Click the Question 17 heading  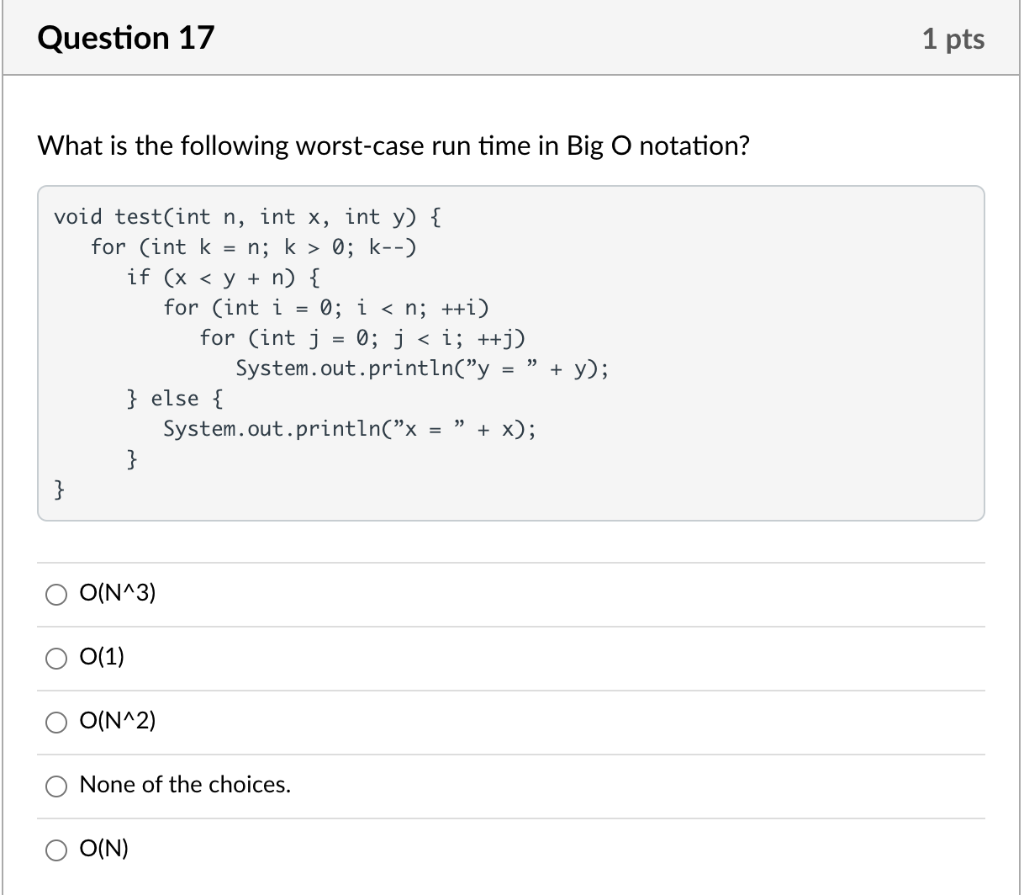[x=126, y=38]
